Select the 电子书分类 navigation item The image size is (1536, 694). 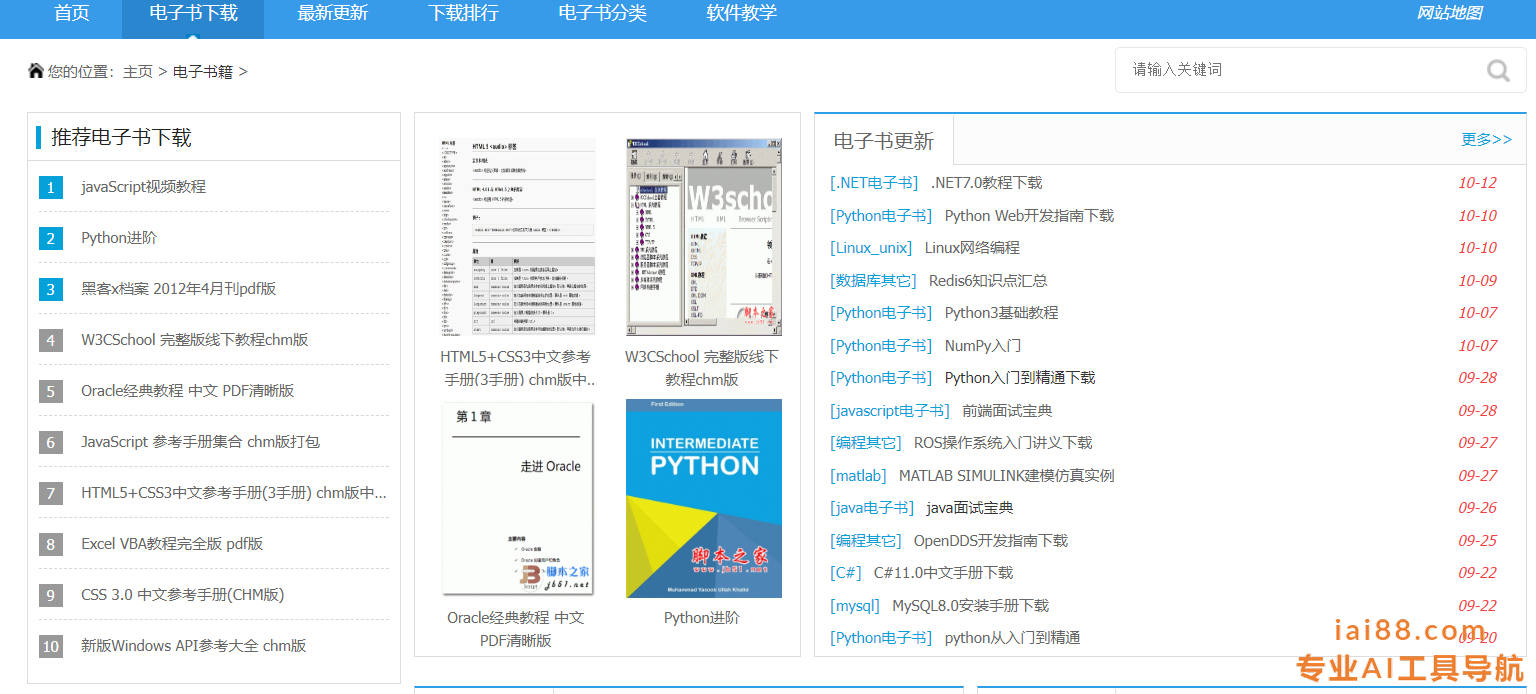tap(602, 14)
